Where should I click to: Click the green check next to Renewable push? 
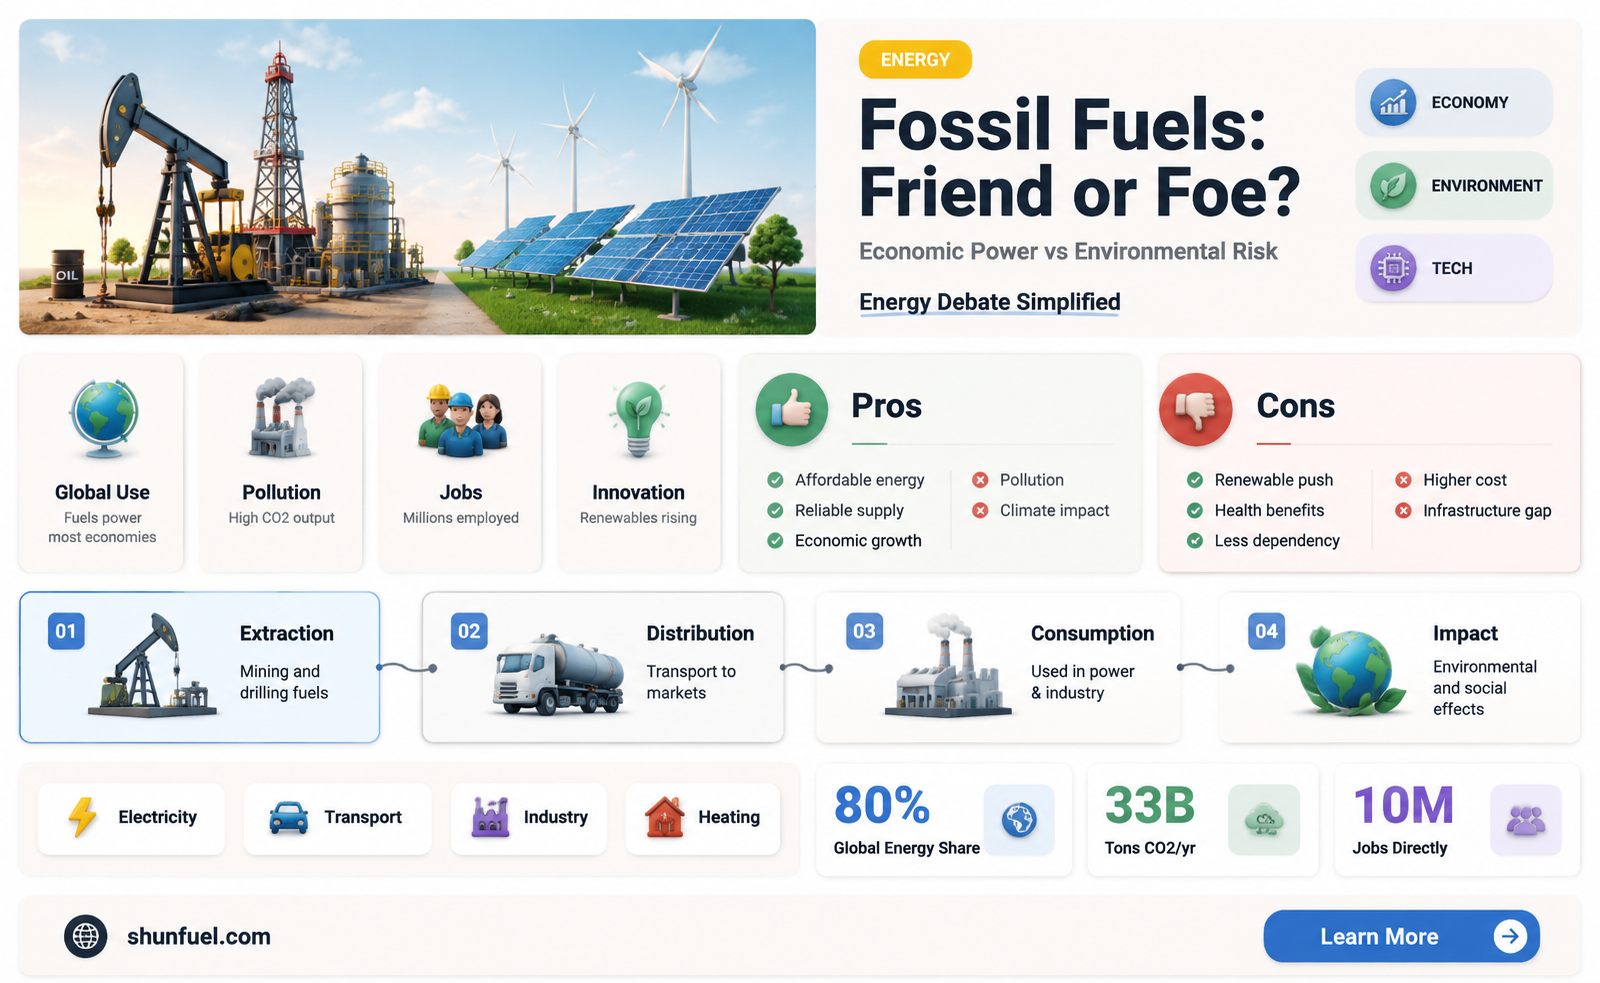pyautogui.click(x=1195, y=480)
